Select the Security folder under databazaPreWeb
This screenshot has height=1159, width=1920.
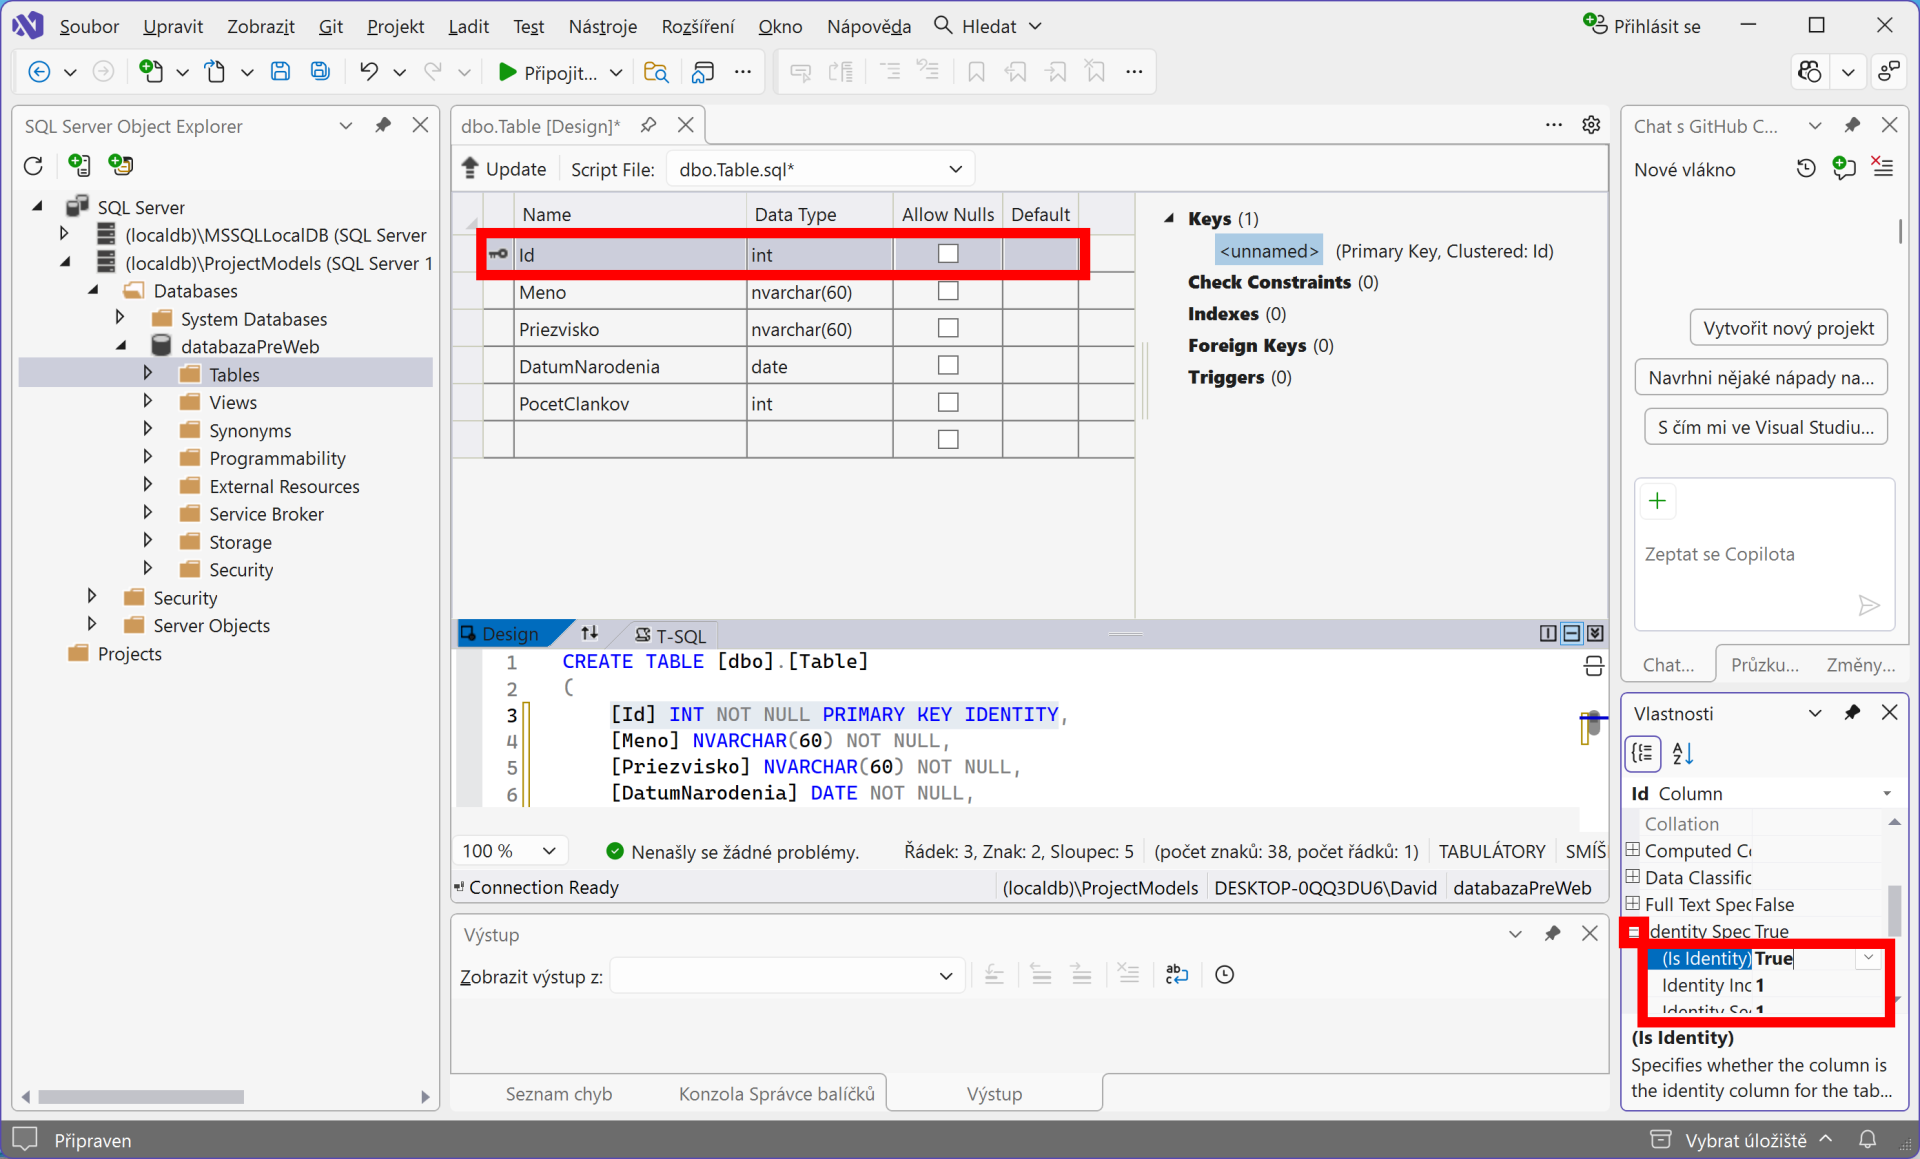(241, 569)
